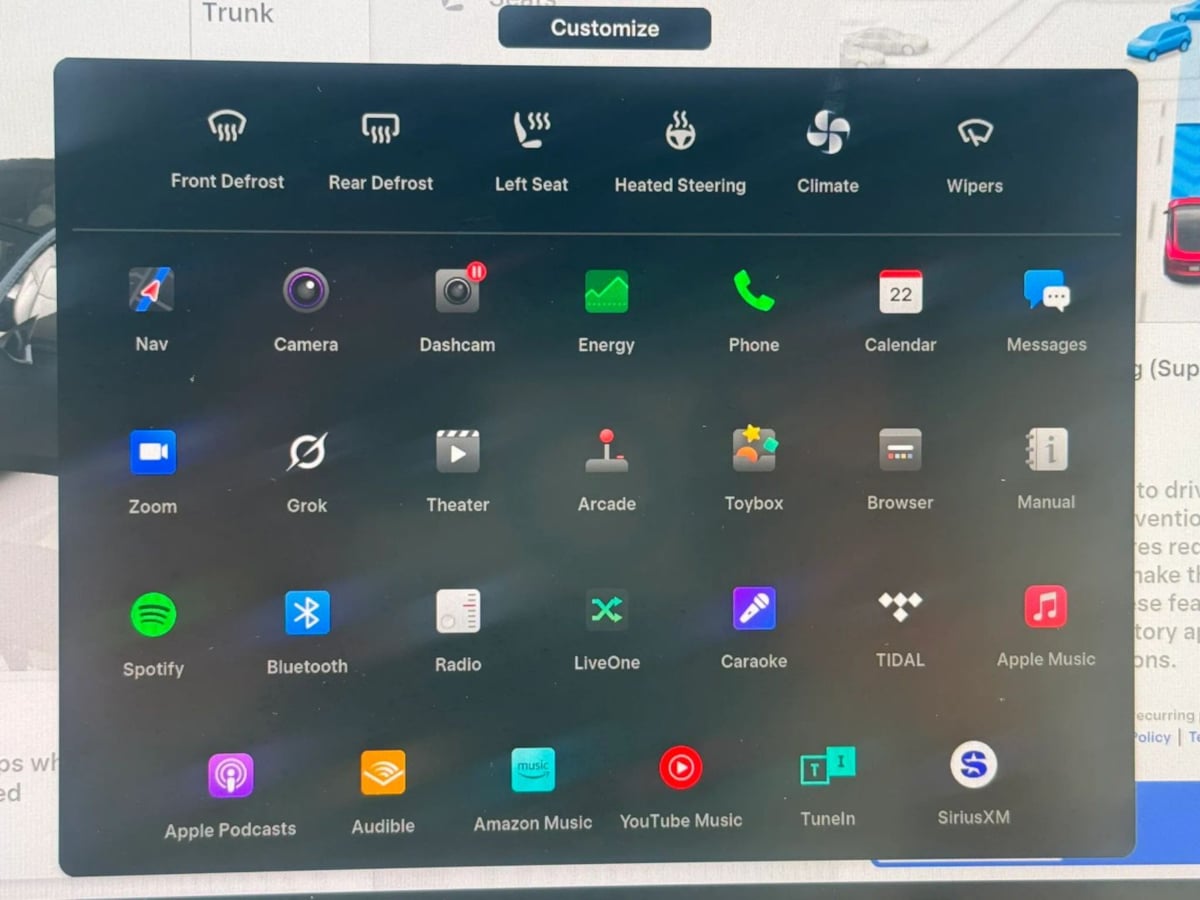
Task: Tap the Customize button
Action: (x=605, y=28)
